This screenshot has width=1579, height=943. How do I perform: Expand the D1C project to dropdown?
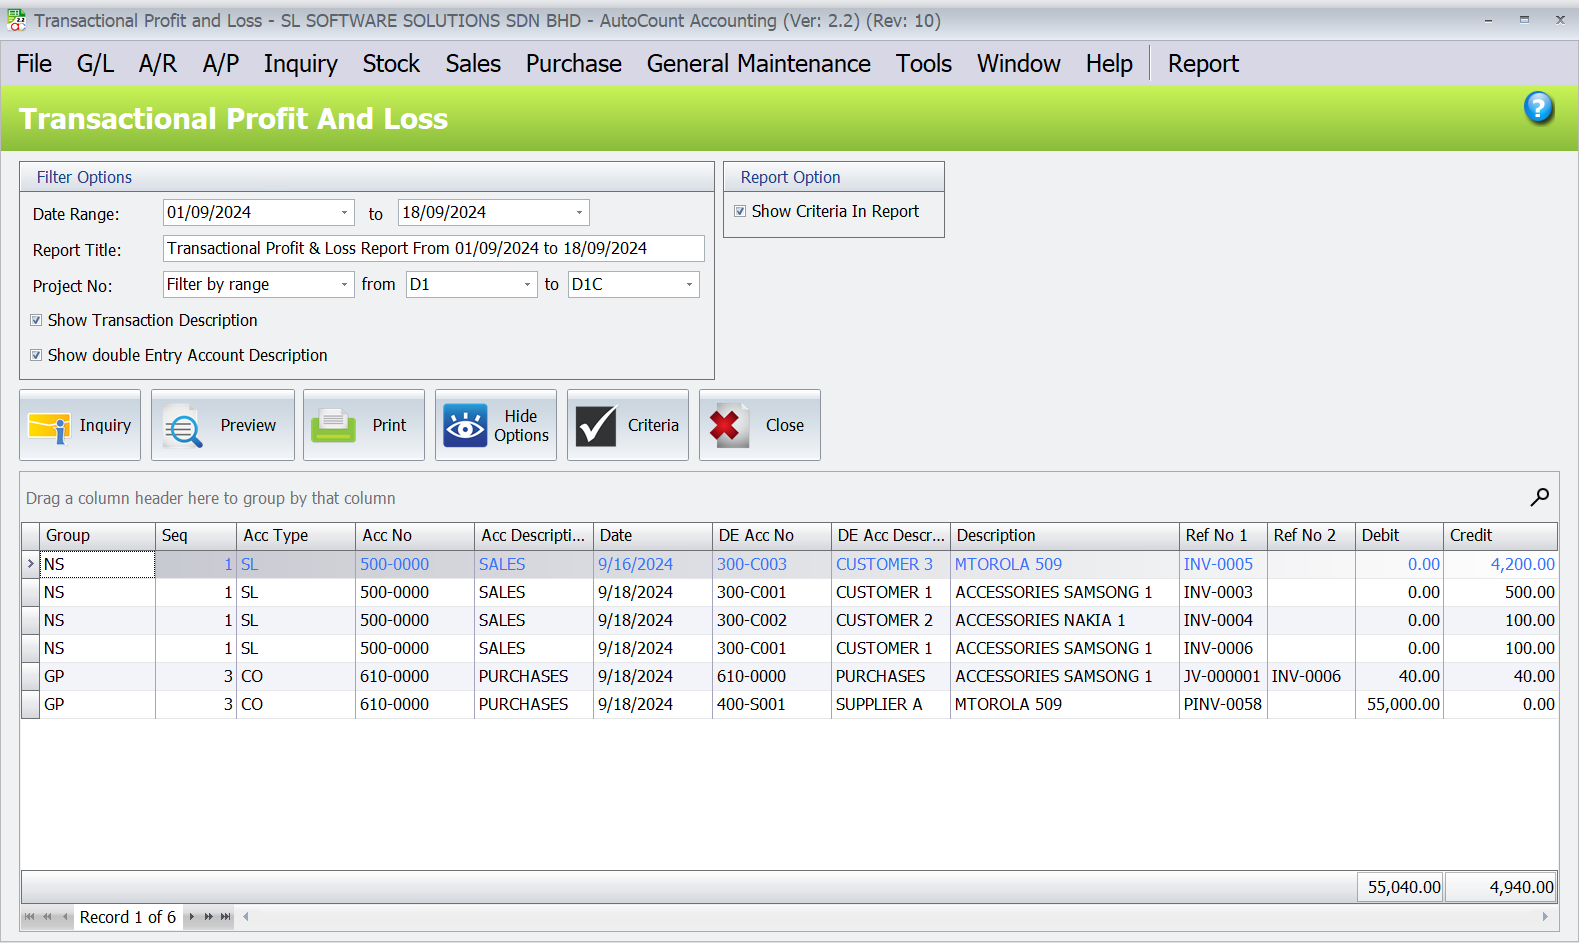(x=689, y=285)
